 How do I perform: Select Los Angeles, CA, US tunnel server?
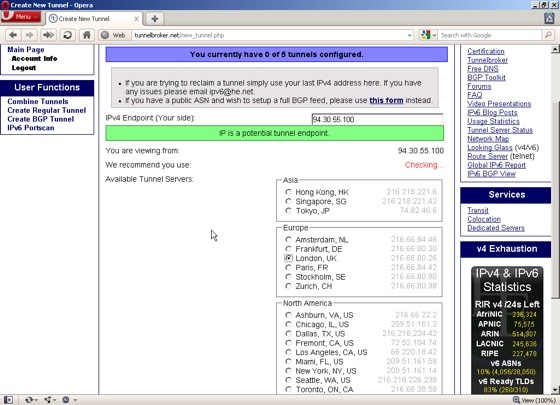coord(288,352)
